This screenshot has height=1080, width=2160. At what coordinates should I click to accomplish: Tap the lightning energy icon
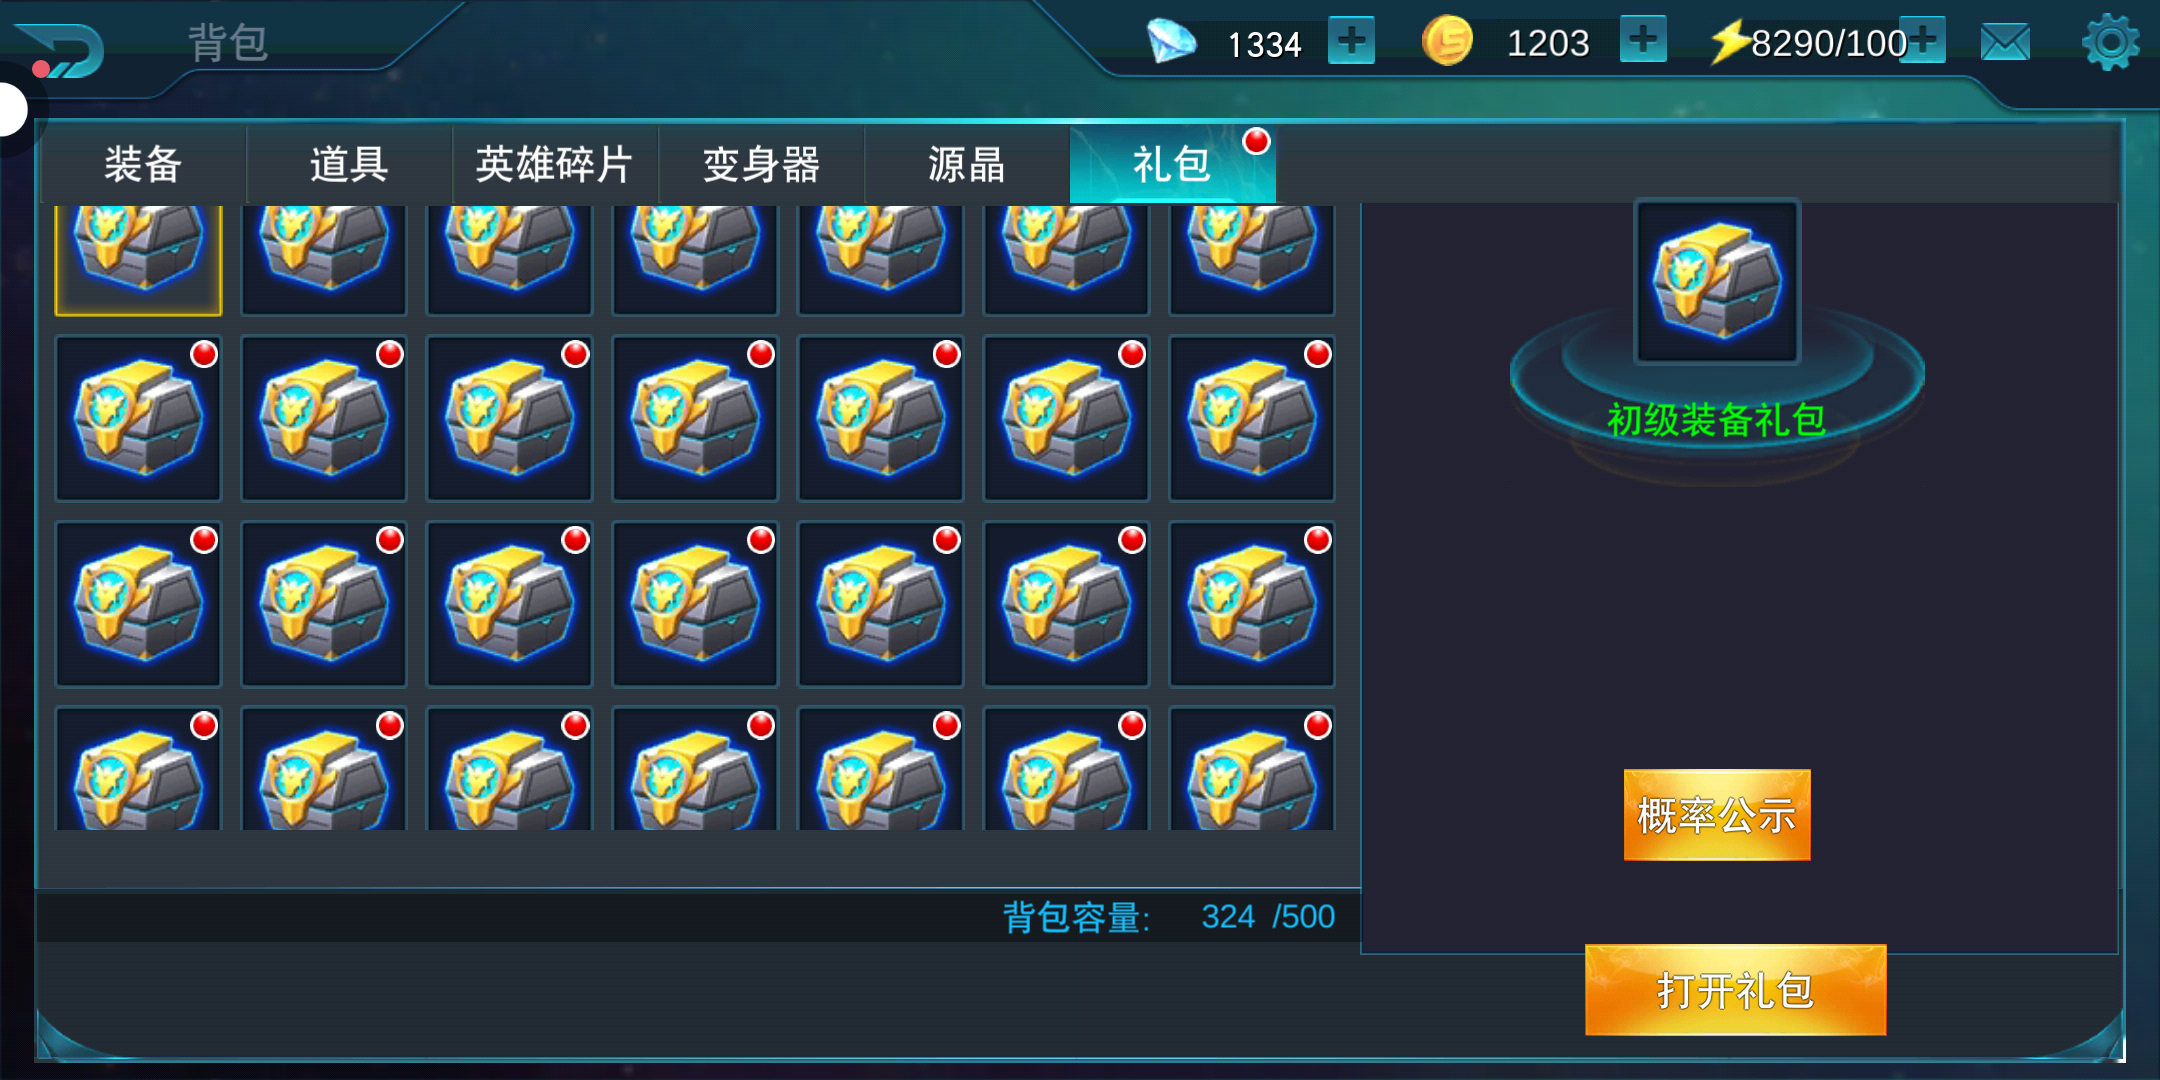[x=1729, y=42]
